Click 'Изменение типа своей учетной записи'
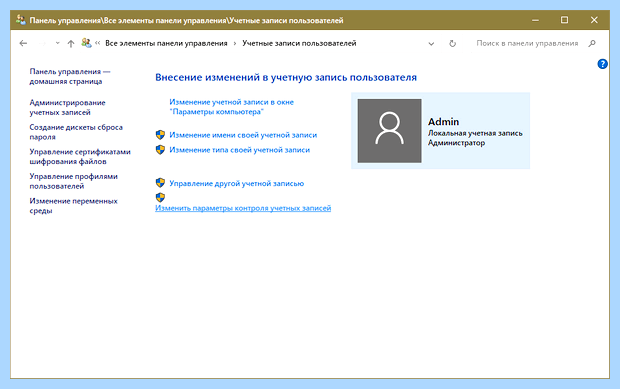 click(x=239, y=150)
